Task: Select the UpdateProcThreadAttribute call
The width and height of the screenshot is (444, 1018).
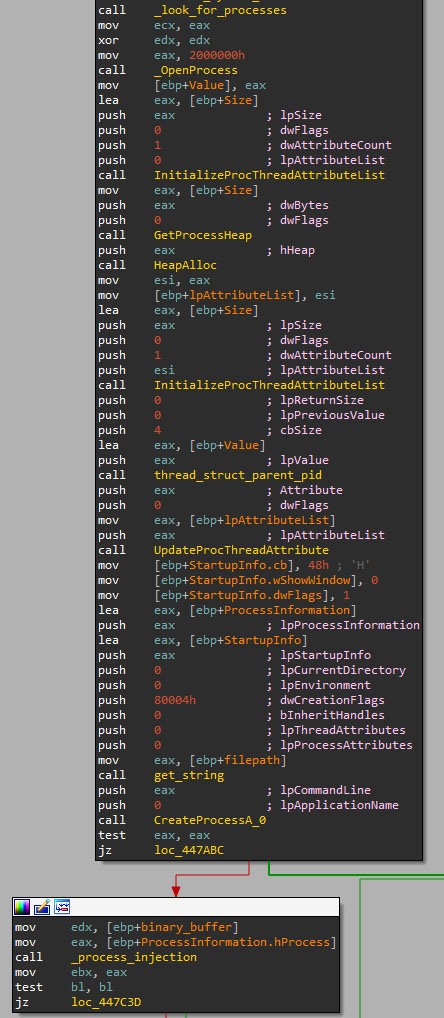Action: pyautogui.click(x=241, y=550)
